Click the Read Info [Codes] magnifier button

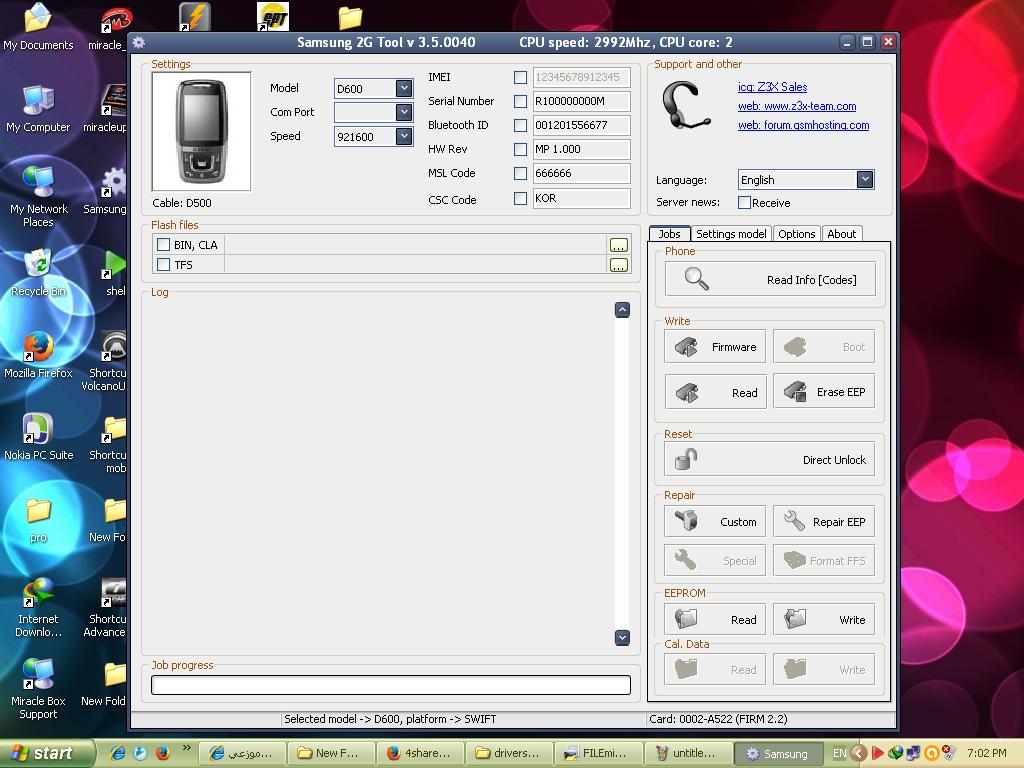pos(770,280)
